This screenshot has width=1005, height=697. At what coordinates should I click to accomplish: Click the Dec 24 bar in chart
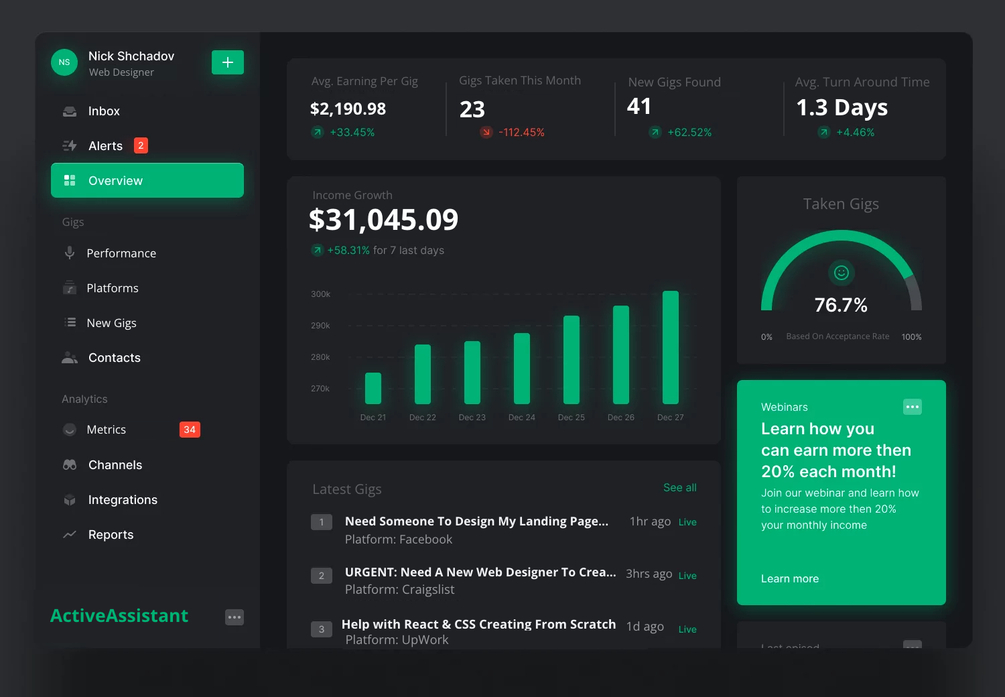point(522,369)
